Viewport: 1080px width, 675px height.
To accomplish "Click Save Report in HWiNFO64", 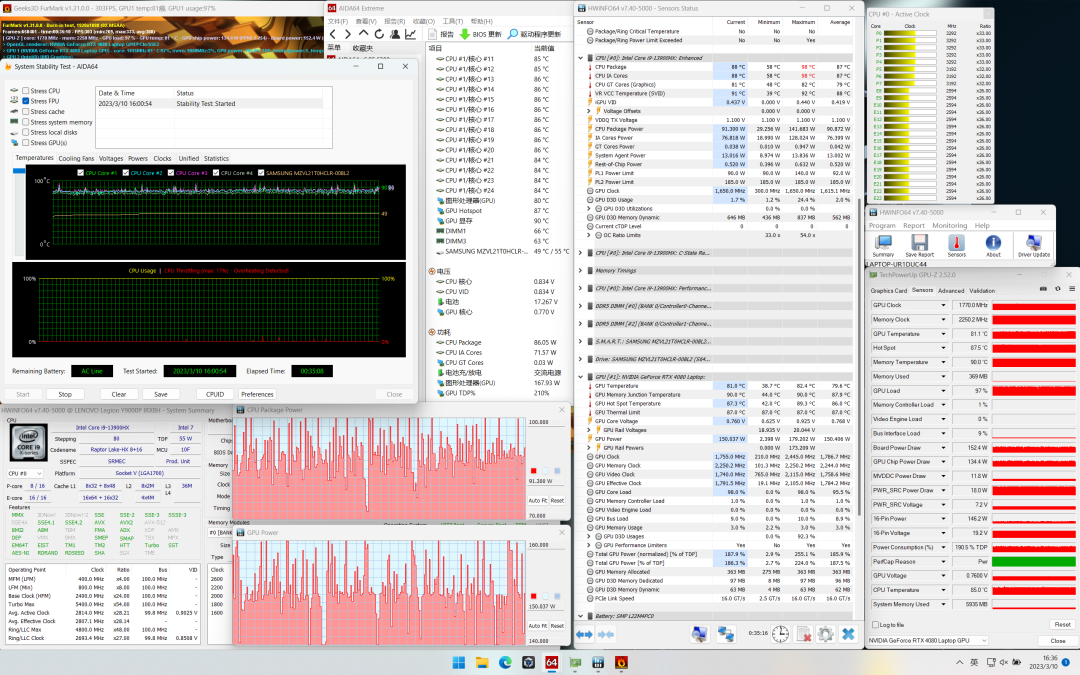I will click(920, 245).
